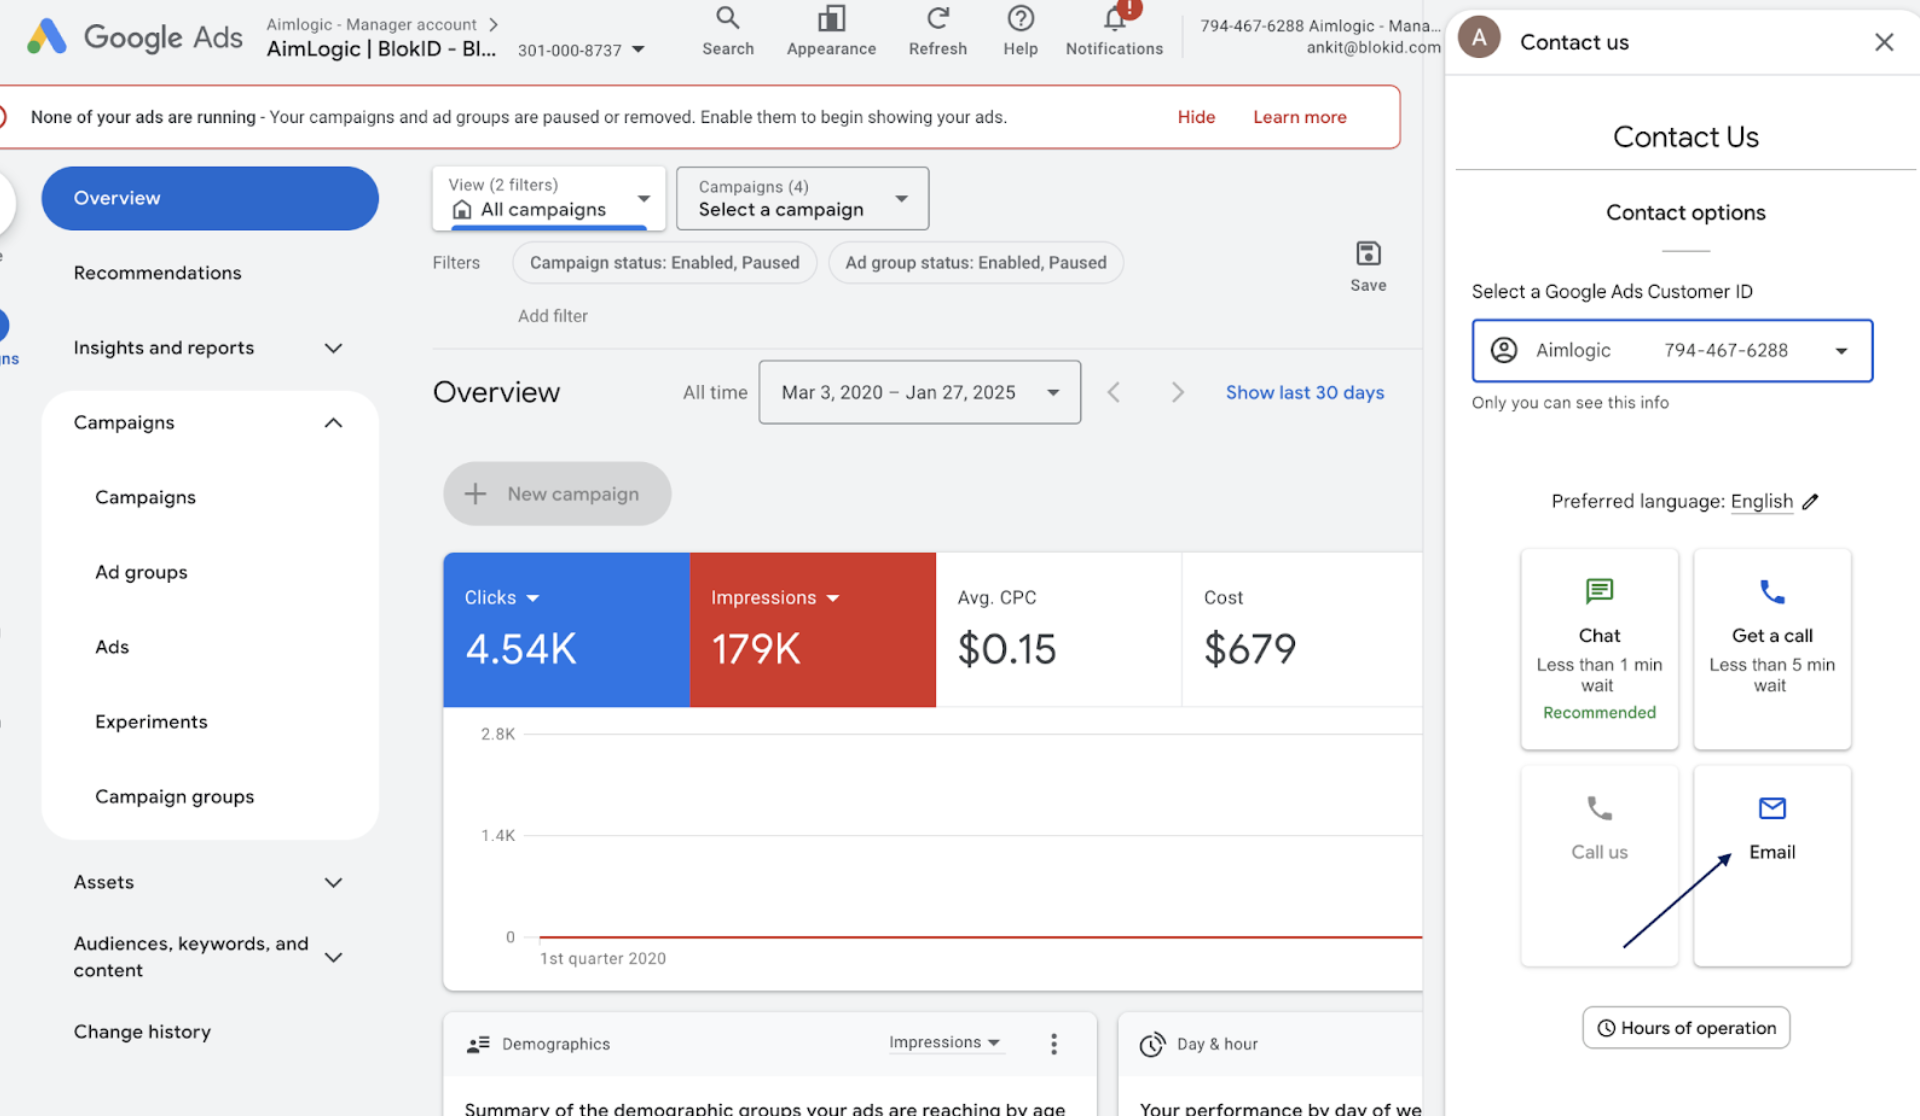This screenshot has width=1920, height=1120.
Task: Open the Appearance settings icon
Action: 831,18
